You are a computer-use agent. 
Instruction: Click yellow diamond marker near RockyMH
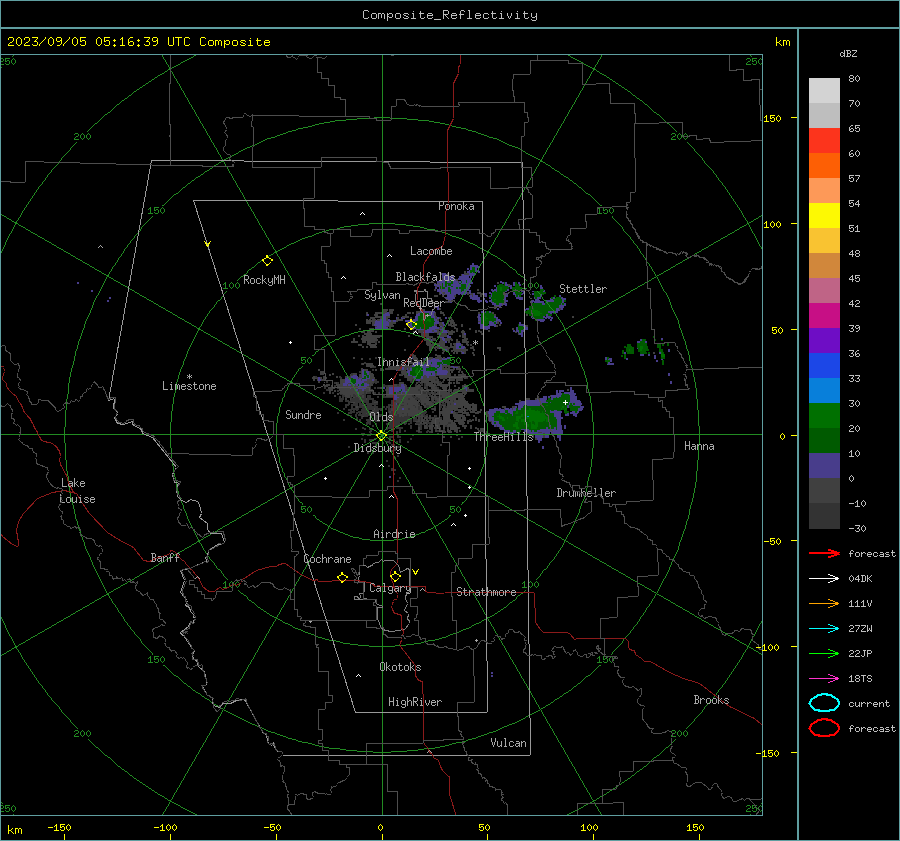(267, 261)
